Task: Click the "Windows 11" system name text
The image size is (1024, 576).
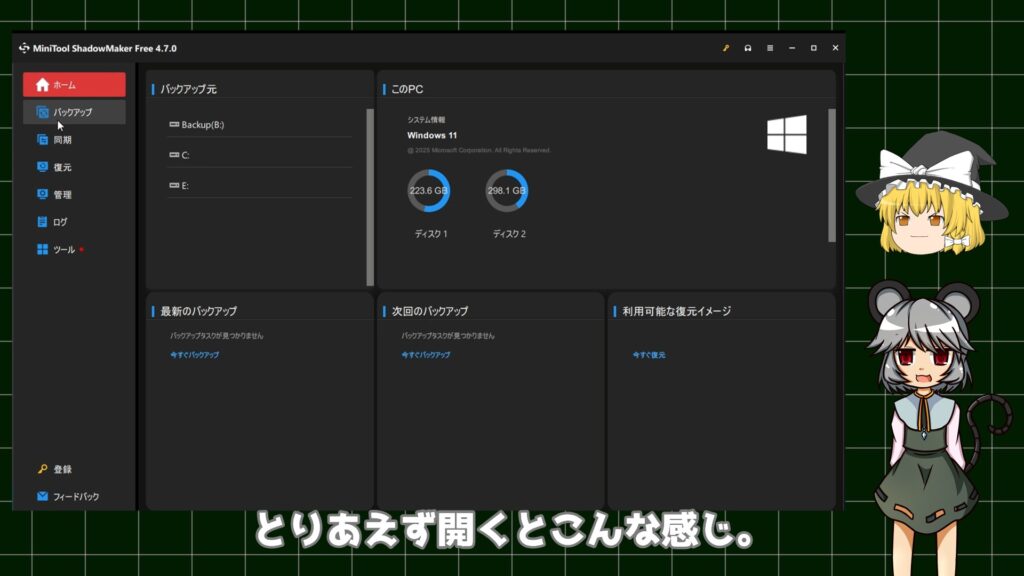Action: coord(432,135)
